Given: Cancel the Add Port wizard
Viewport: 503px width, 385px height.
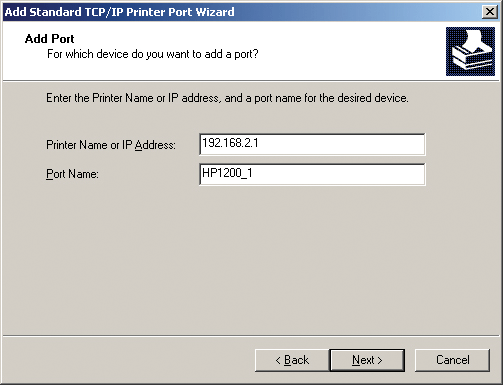Looking at the screenshot, I should point(452,360).
